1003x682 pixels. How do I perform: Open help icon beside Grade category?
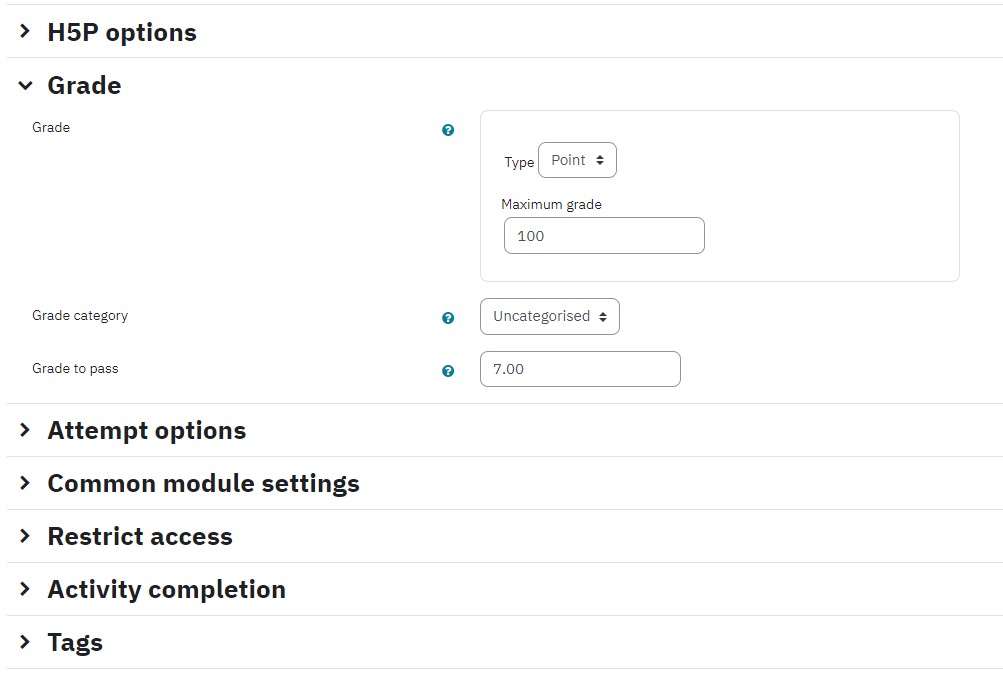[448, 318]
